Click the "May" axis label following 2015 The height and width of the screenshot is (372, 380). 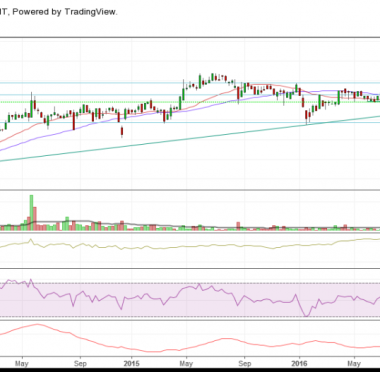pos(186,363)
